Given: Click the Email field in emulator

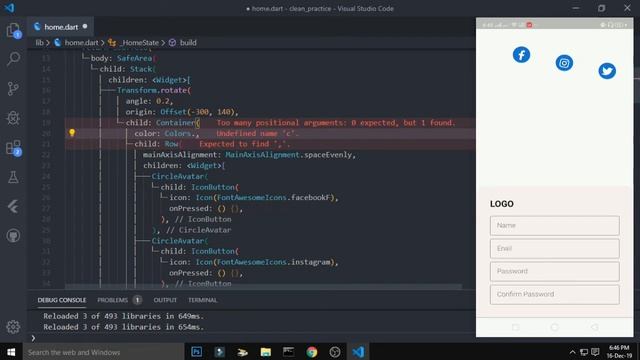Looking at the screenshot, I should coord(554,248).
